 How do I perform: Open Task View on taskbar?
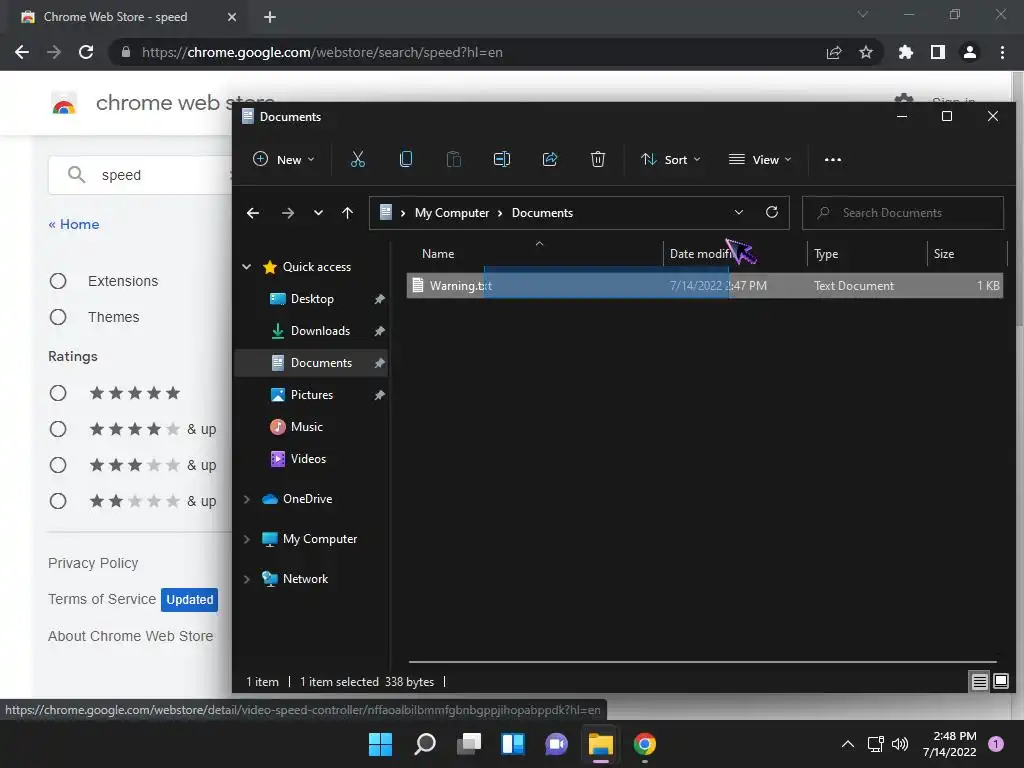click(469, 744)
